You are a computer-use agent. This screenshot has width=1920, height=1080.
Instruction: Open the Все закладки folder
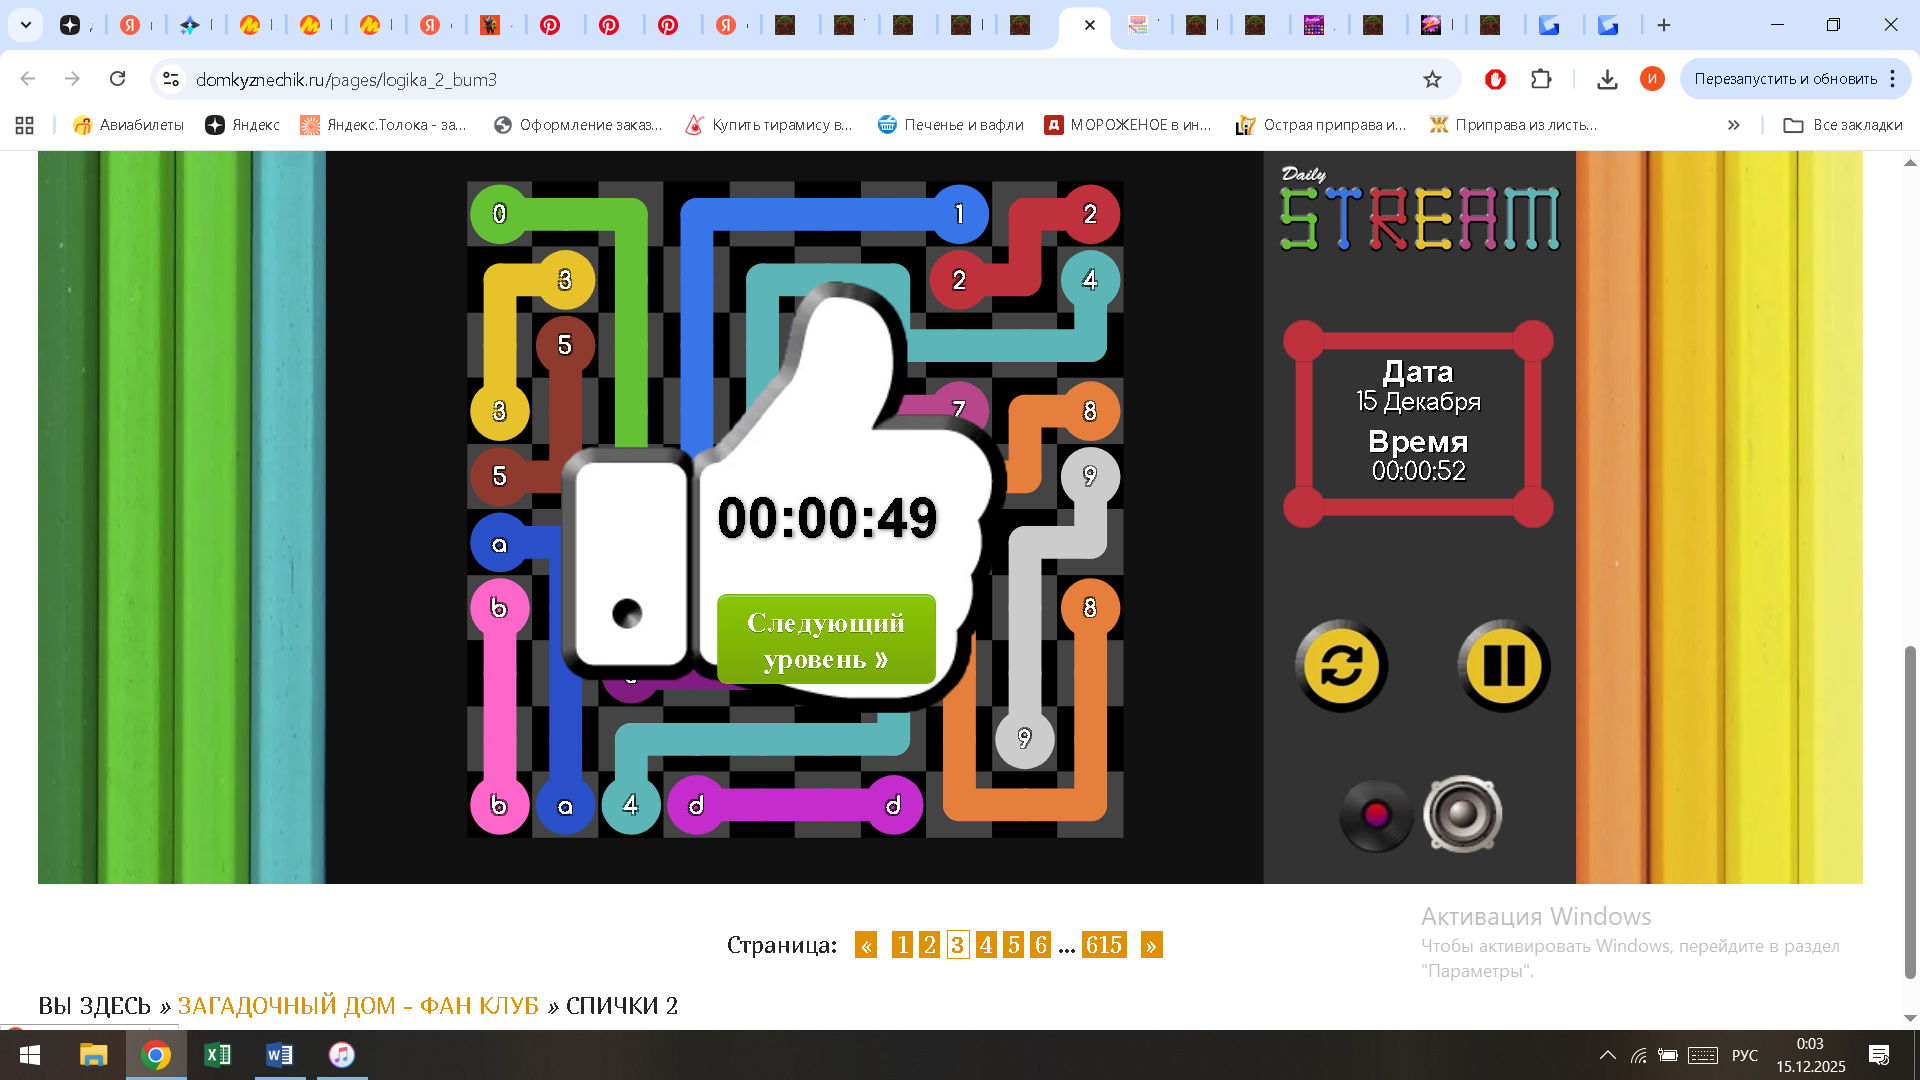1843,125
